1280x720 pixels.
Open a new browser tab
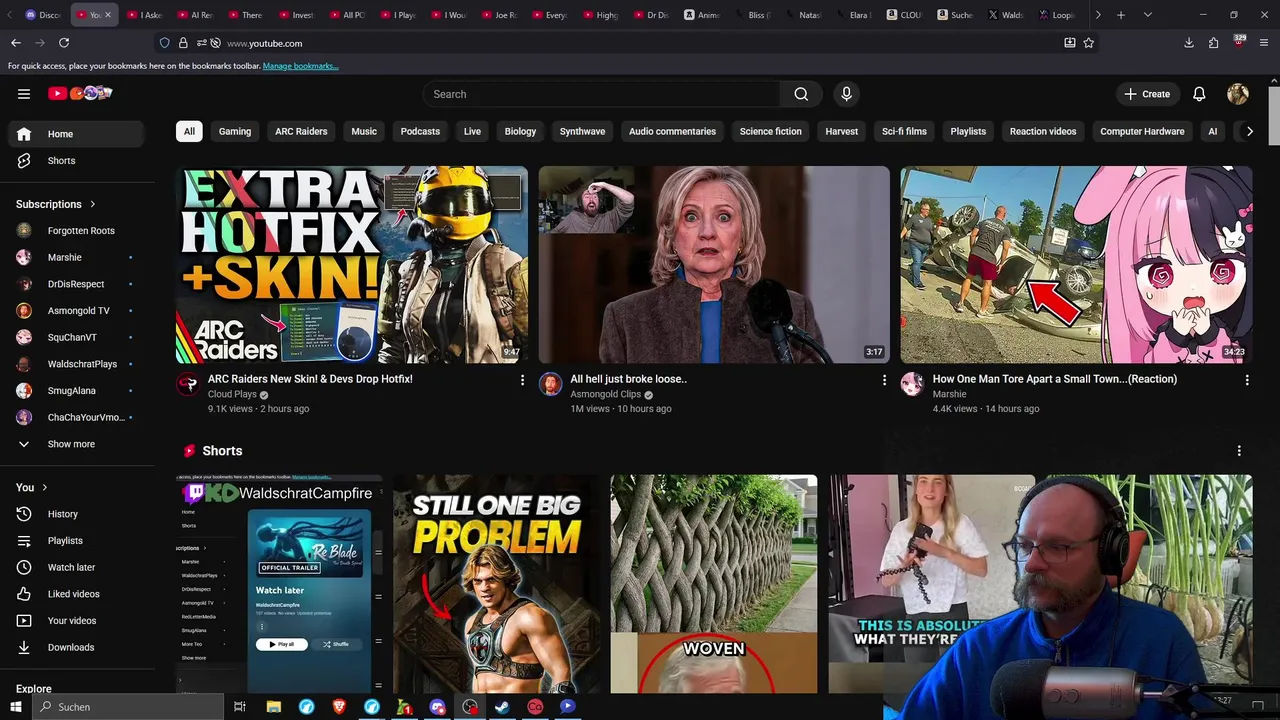coord(1121,15)
